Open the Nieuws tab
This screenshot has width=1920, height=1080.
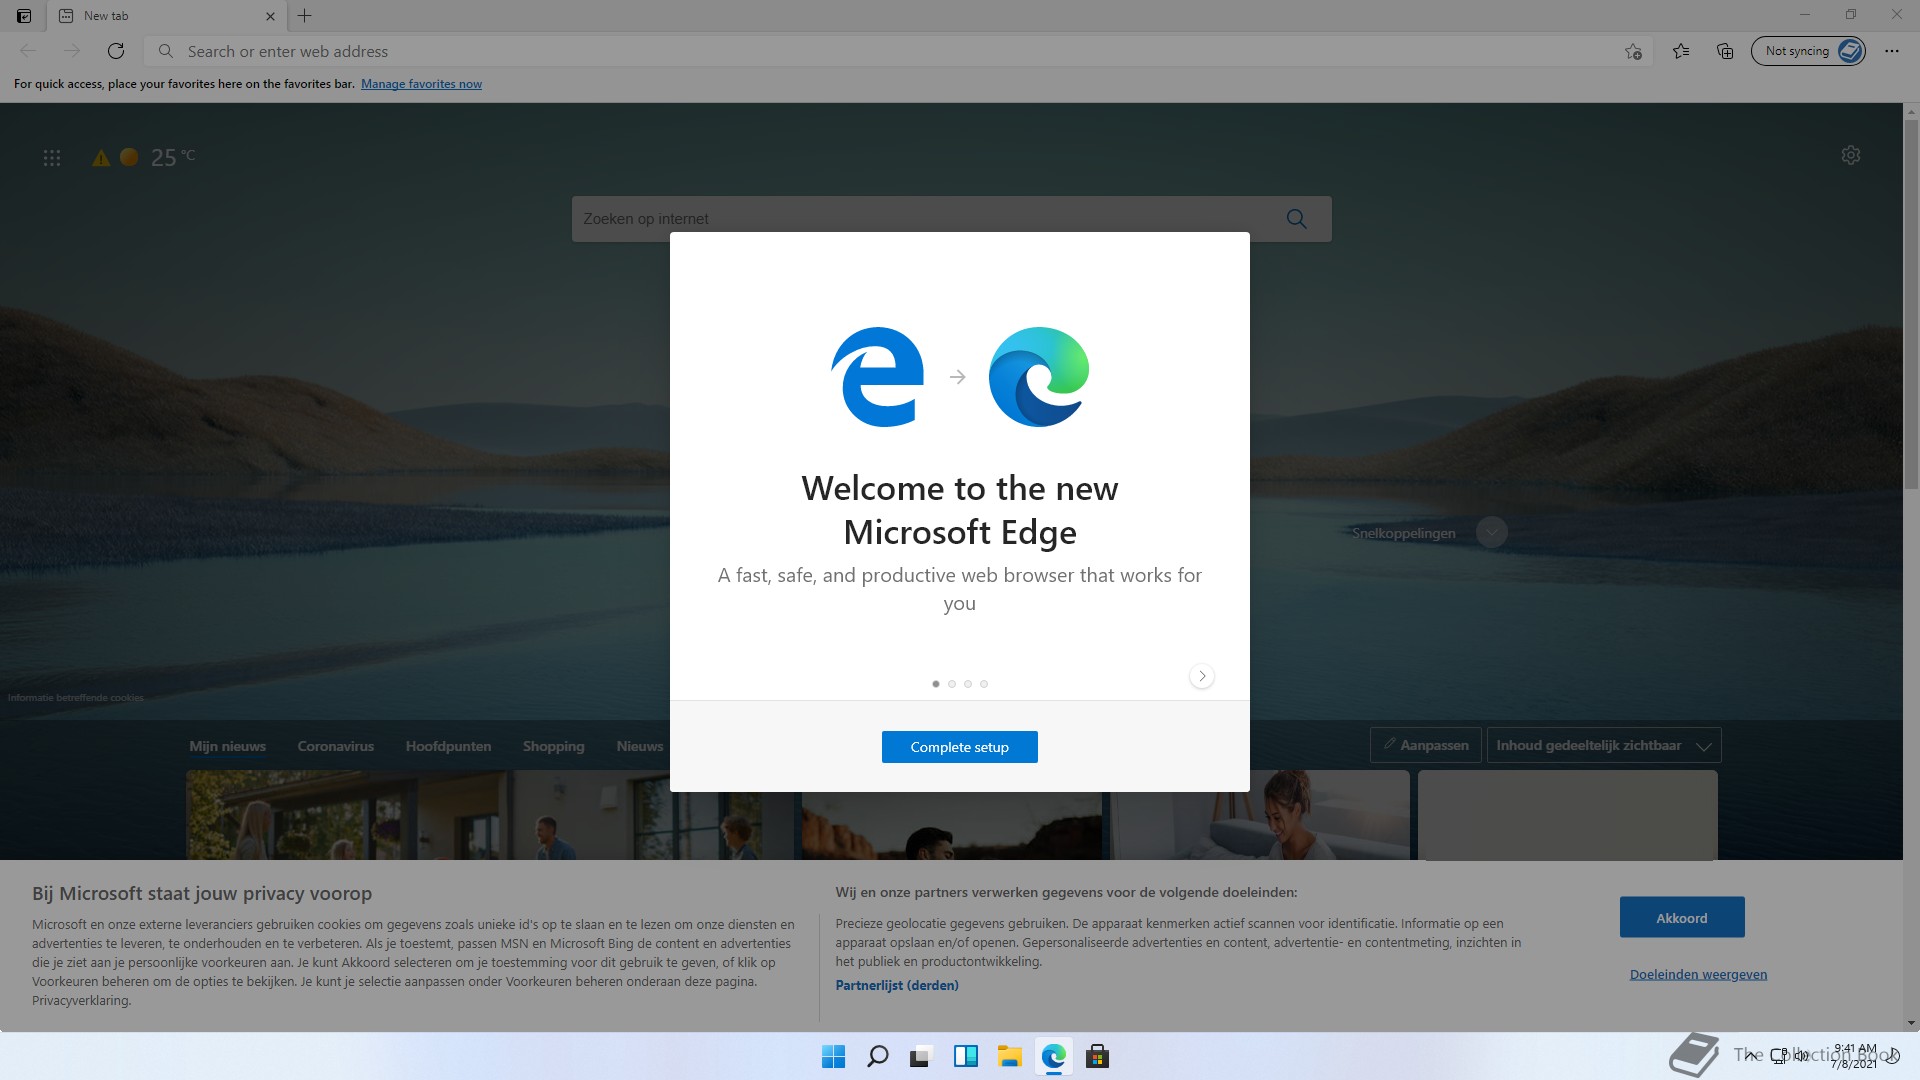(x=640, y=746)
